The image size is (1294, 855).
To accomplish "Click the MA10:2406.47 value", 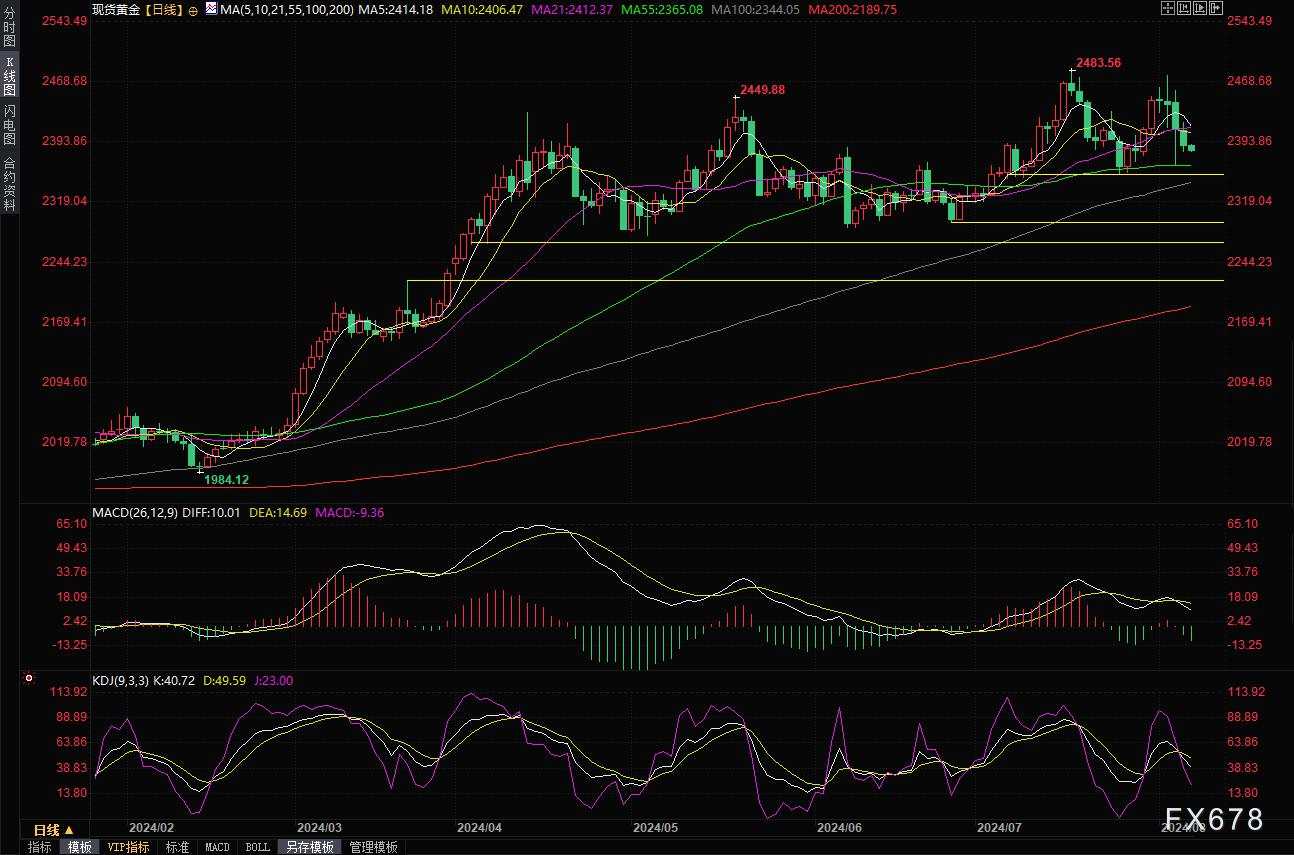I will tap(483, 9).
